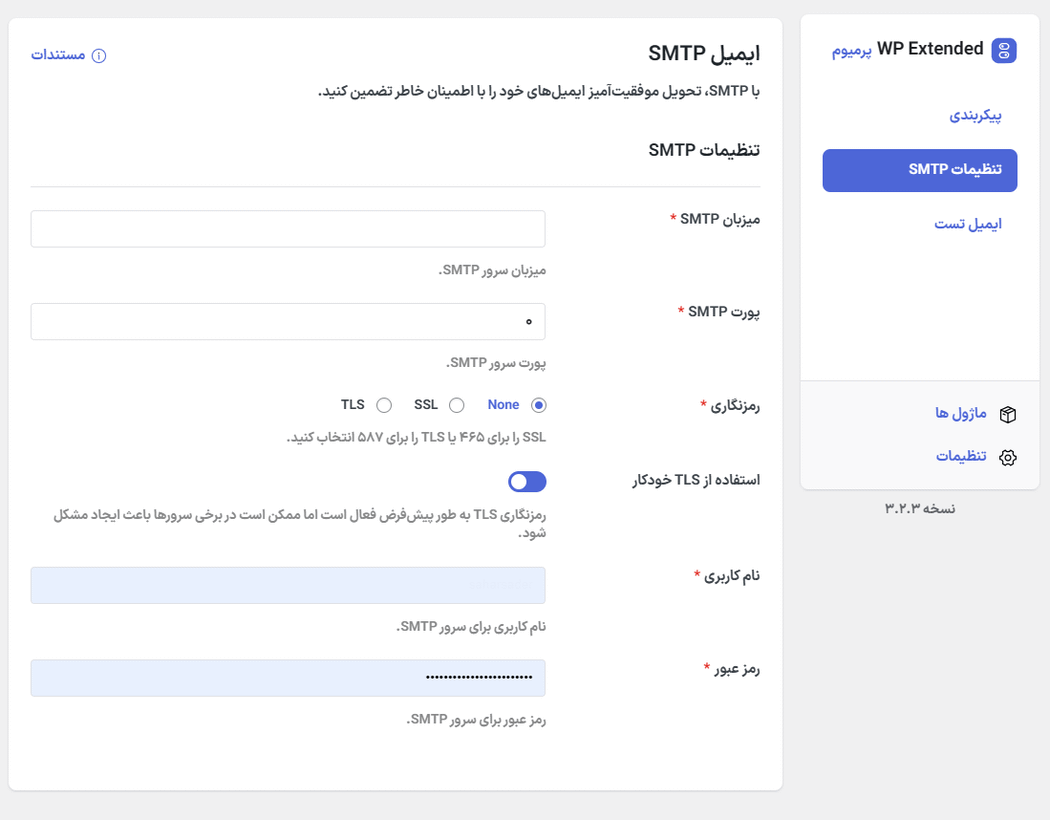
Task: Disable the automatic TLS toggle switch
Action: pyautogui.click(x=527, y=482)
